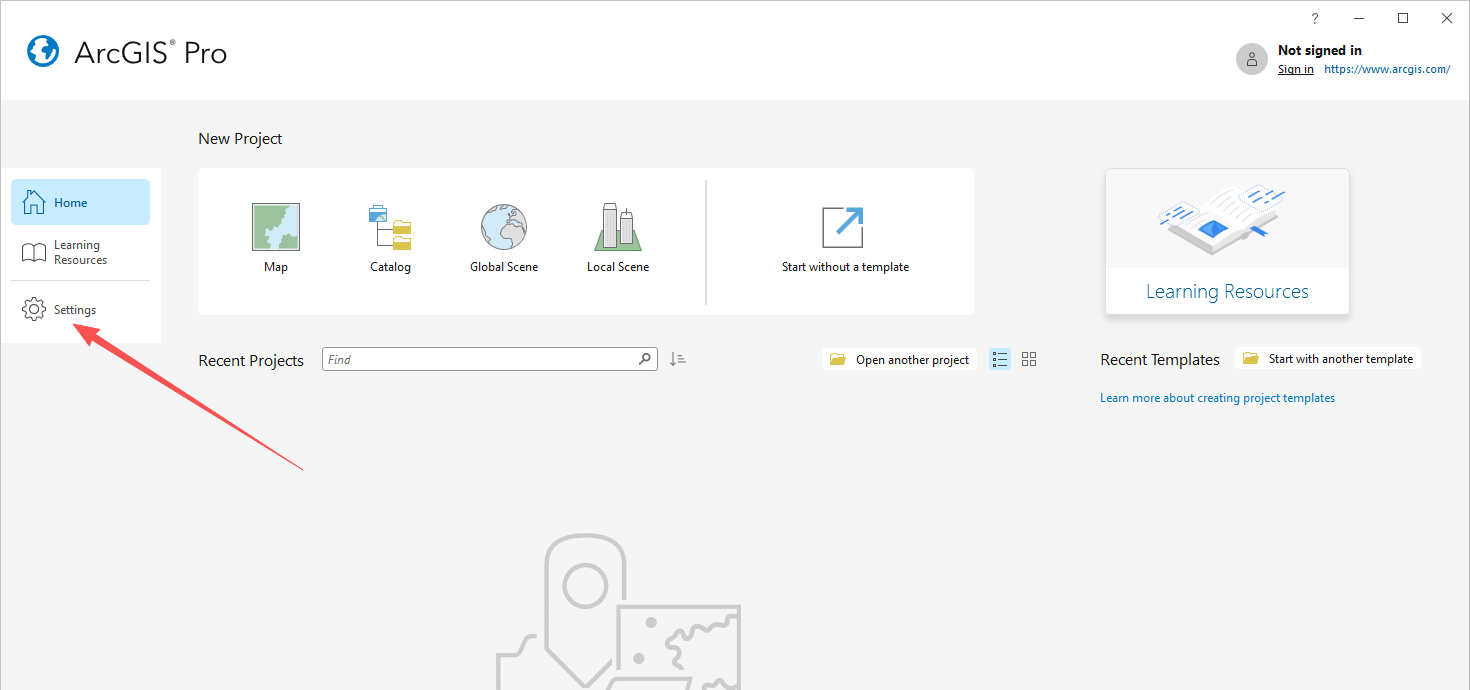This screenshot has width=1470, height=690.
Task: Go to the Home tab
Action: [x=80, y=202]
